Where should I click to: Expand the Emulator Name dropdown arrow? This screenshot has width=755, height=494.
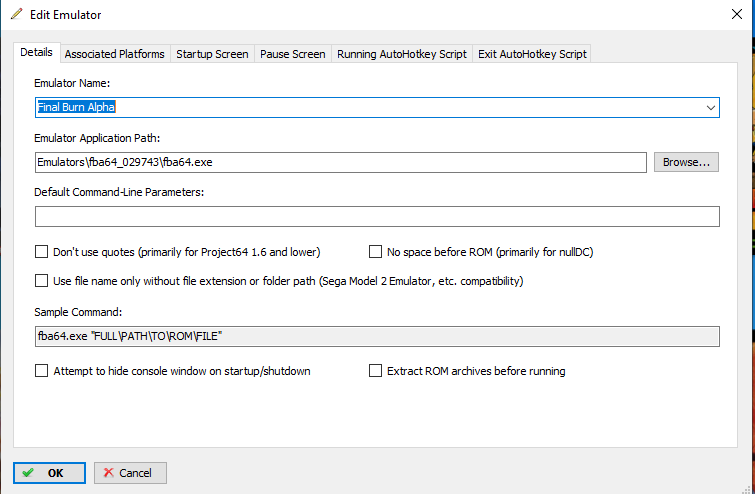tap(711, 107)
